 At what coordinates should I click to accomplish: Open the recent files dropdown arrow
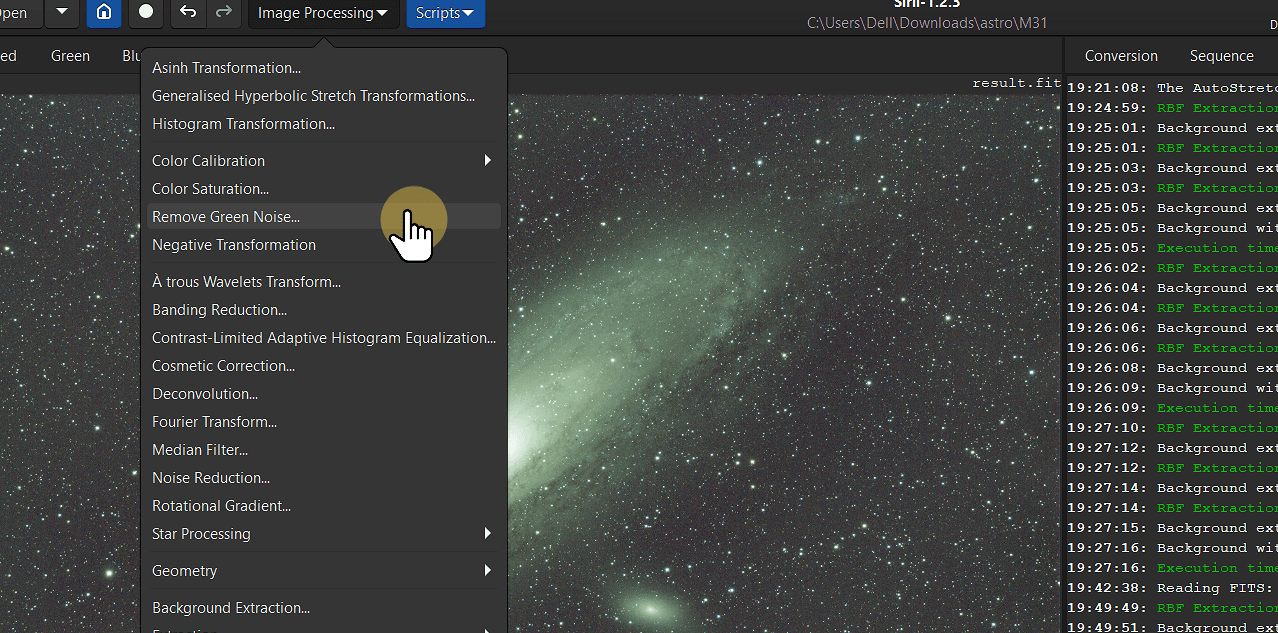click(62, 13)
